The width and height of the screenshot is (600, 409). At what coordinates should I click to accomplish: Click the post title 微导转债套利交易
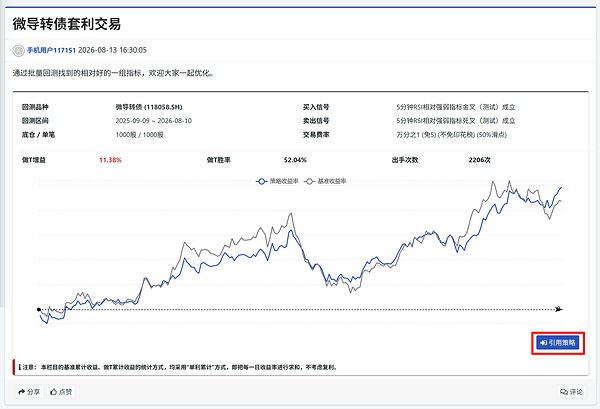67,24
